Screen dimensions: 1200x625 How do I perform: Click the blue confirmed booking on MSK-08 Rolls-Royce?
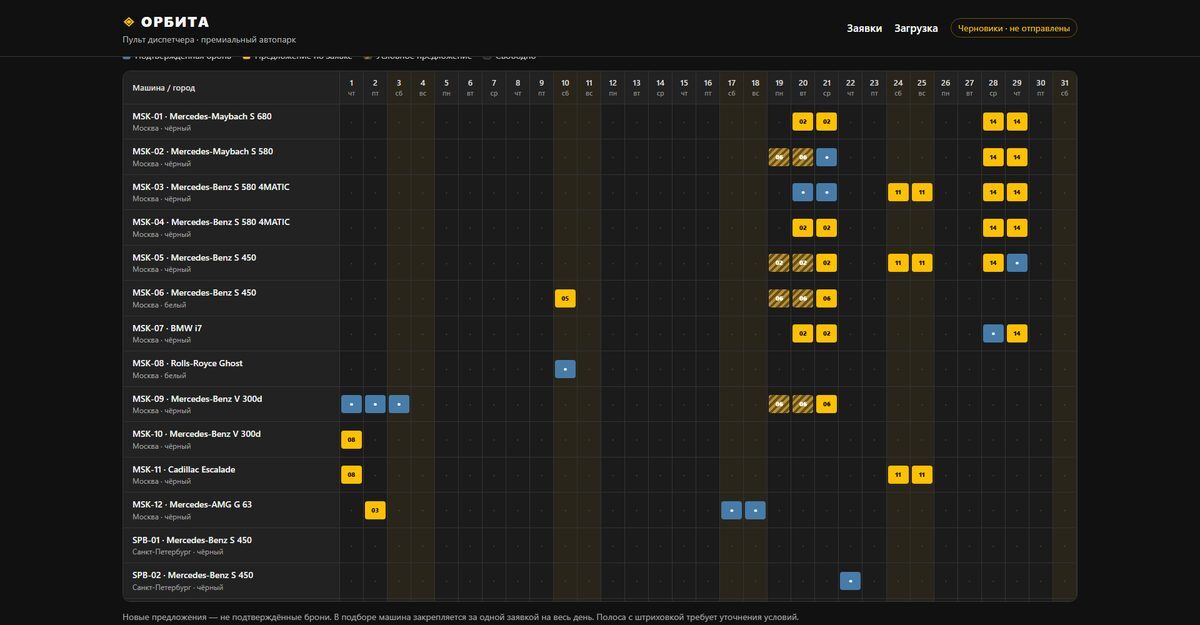click(565, 369)
